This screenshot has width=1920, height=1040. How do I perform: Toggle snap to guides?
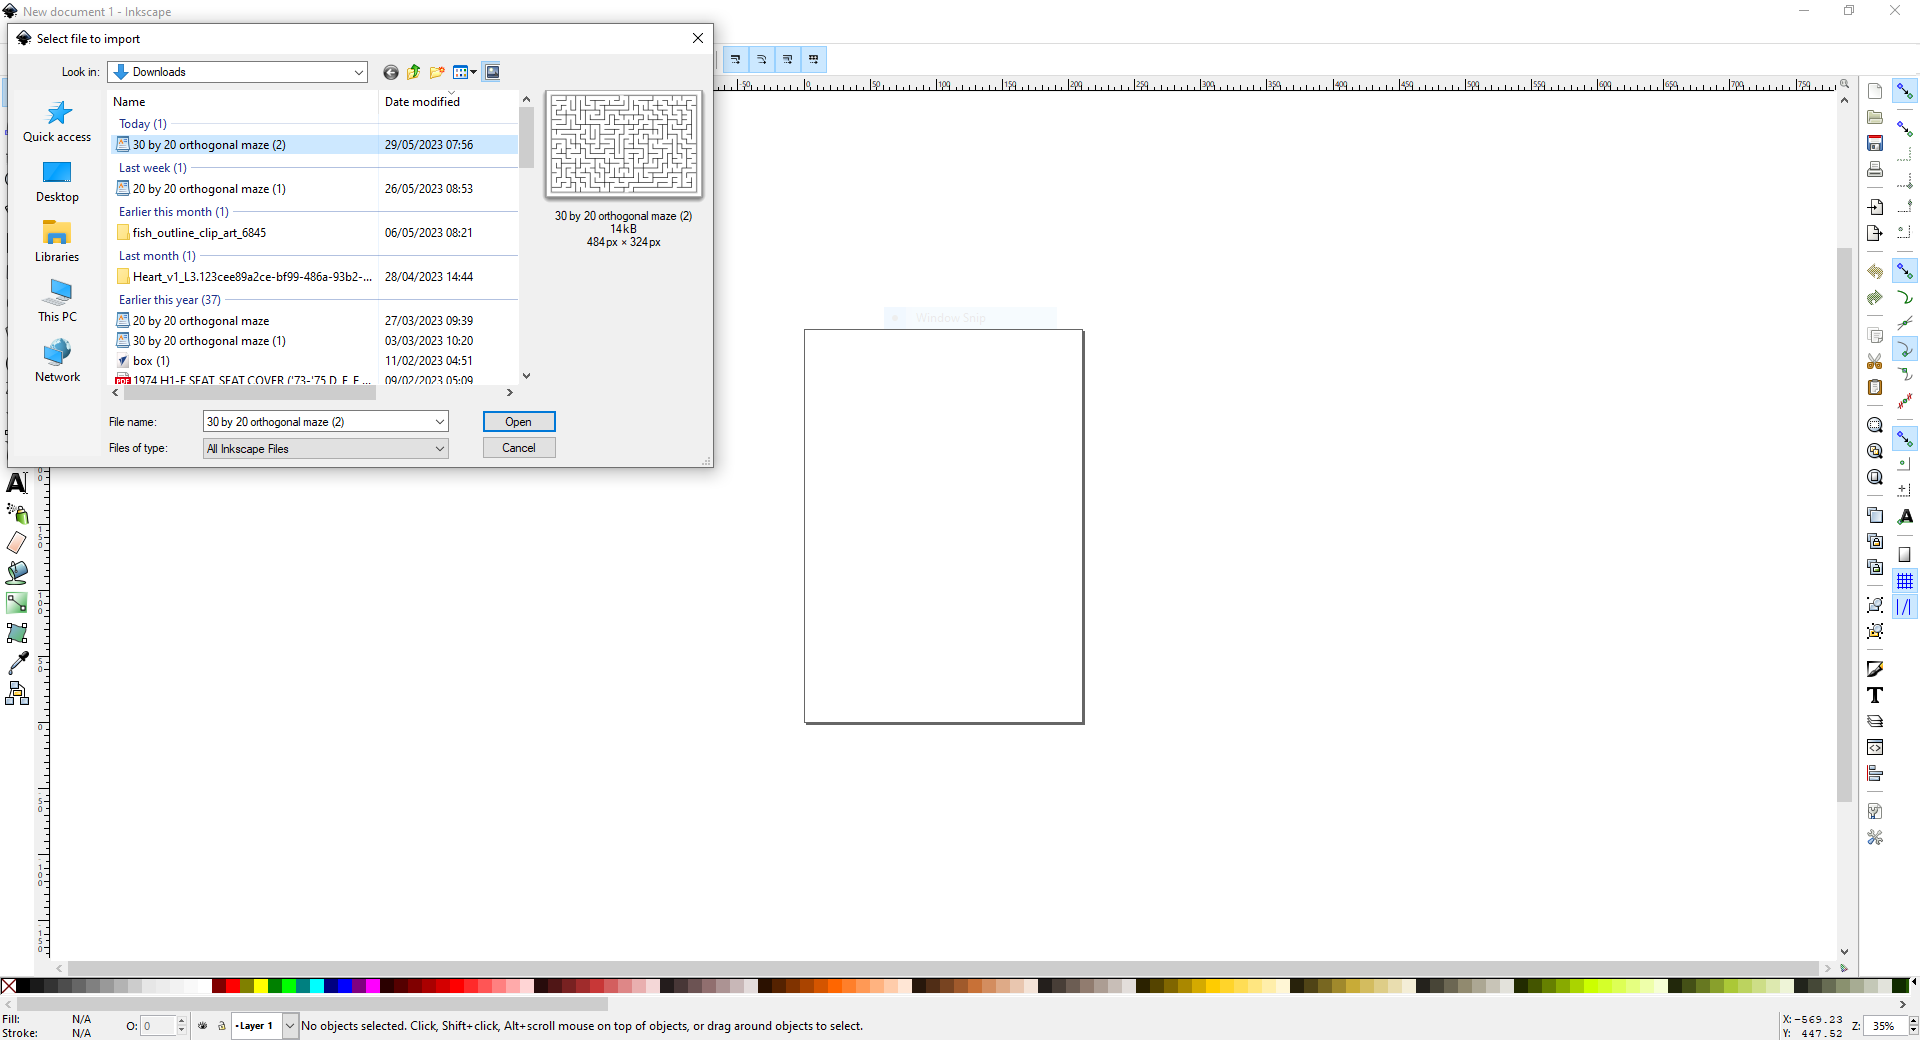(x=1905, y=607)
